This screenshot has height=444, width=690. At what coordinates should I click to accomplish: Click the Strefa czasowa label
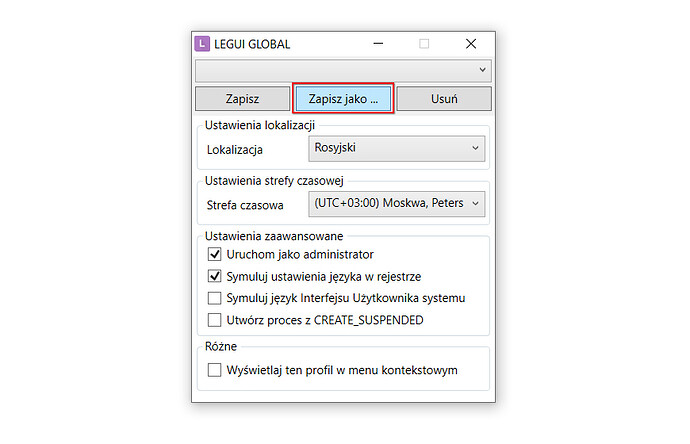245,205
